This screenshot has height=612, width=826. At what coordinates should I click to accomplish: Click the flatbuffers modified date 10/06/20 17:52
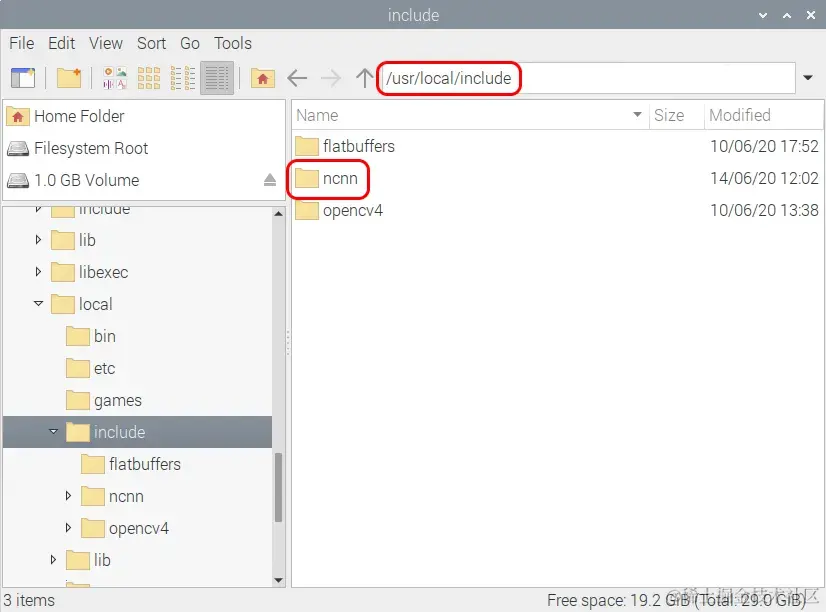coord(764,146)
